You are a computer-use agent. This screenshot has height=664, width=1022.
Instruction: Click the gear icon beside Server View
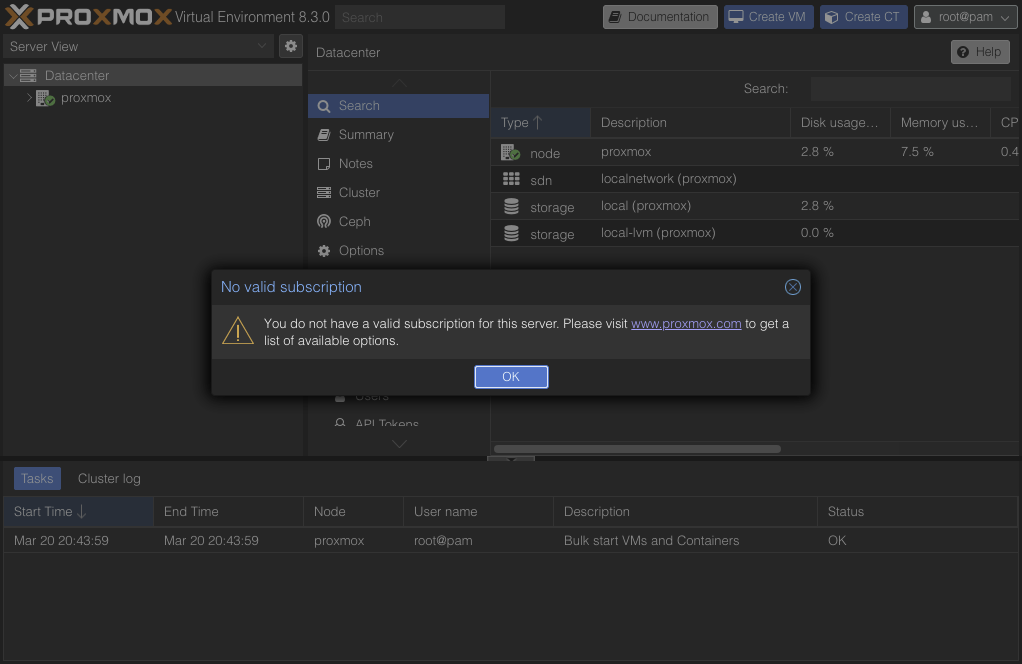click(290, 46)
